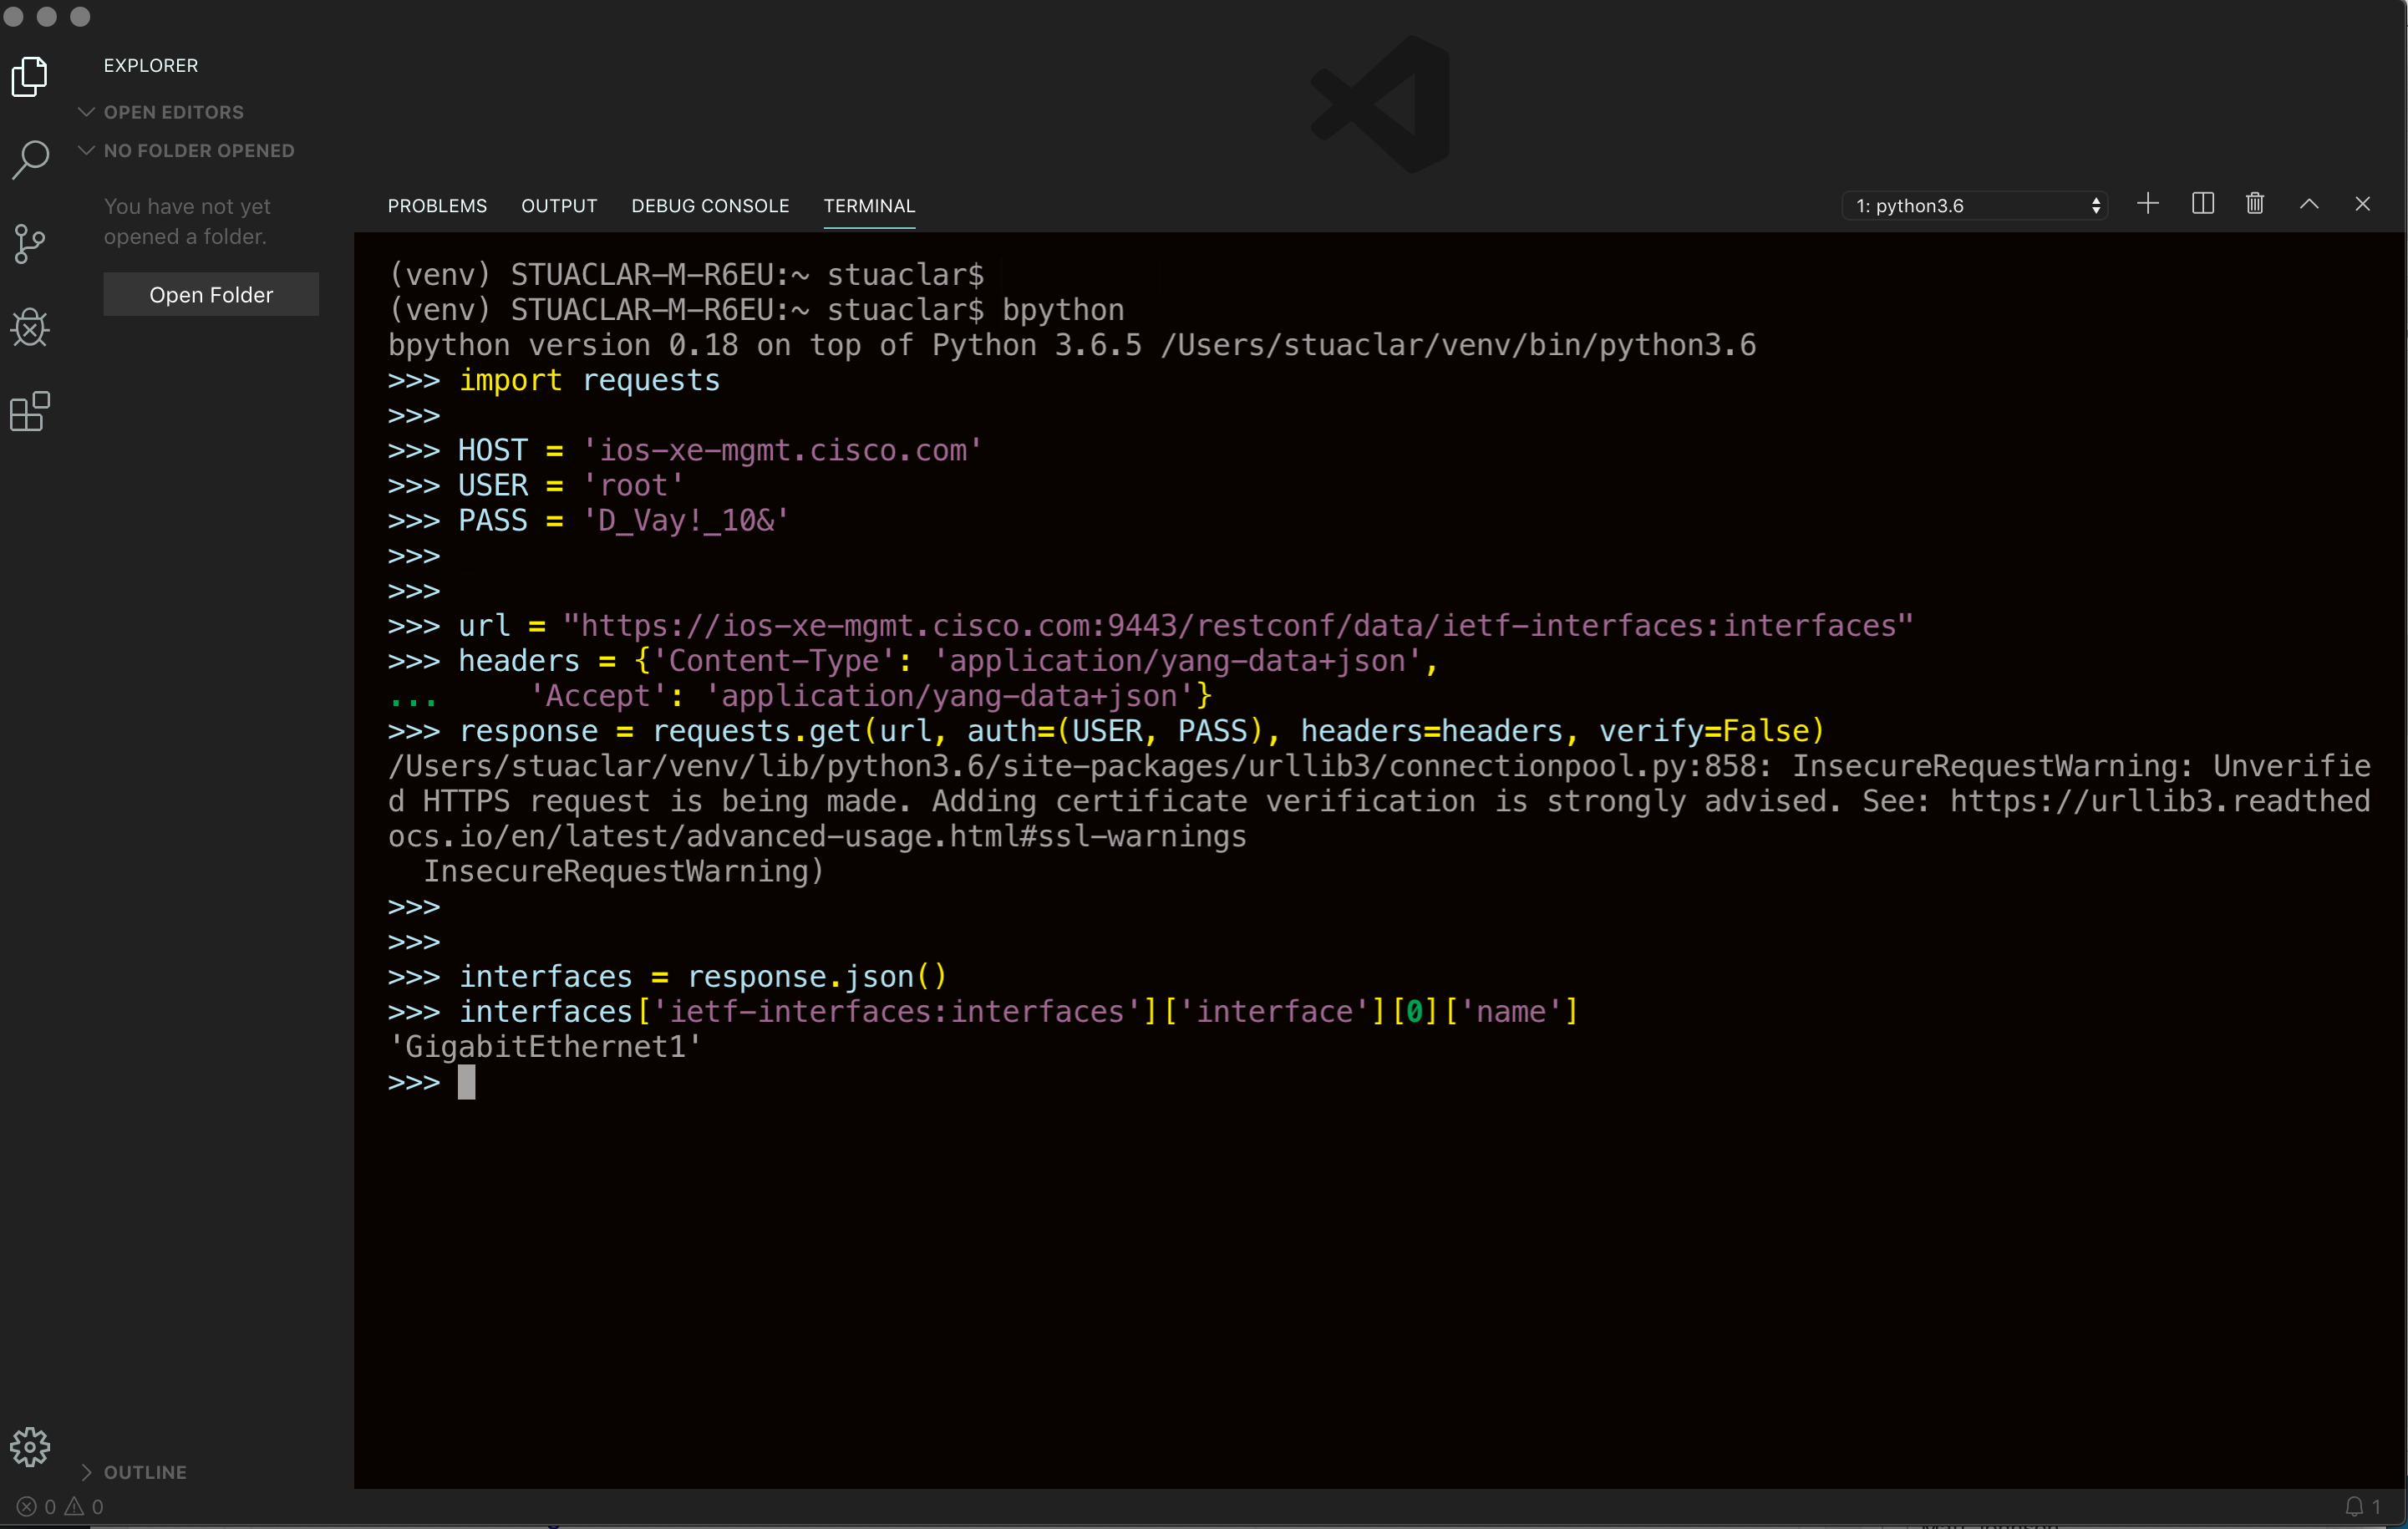The image size is (2408, 1529).
Task: Split the terminal pane
Action: click(x=2202, y=204)
